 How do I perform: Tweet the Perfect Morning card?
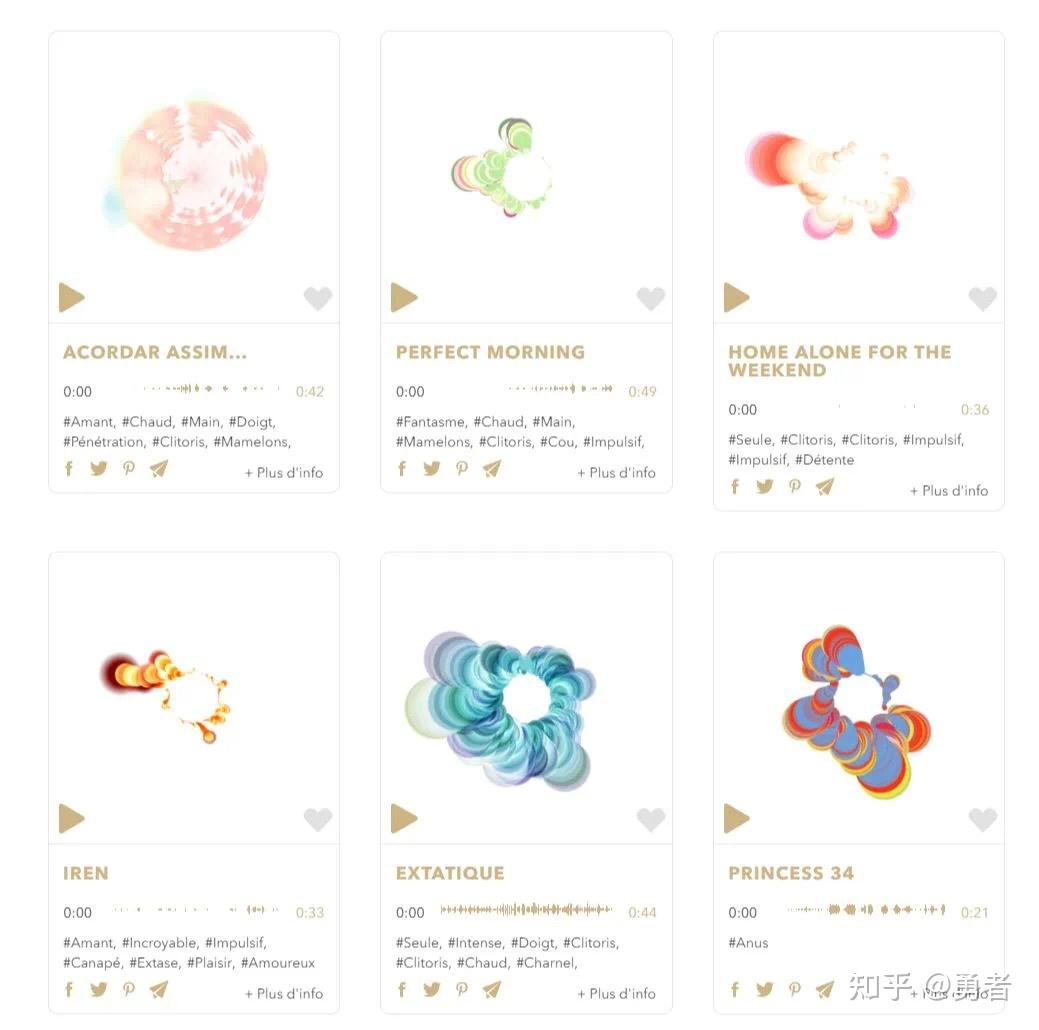[431, 469]
